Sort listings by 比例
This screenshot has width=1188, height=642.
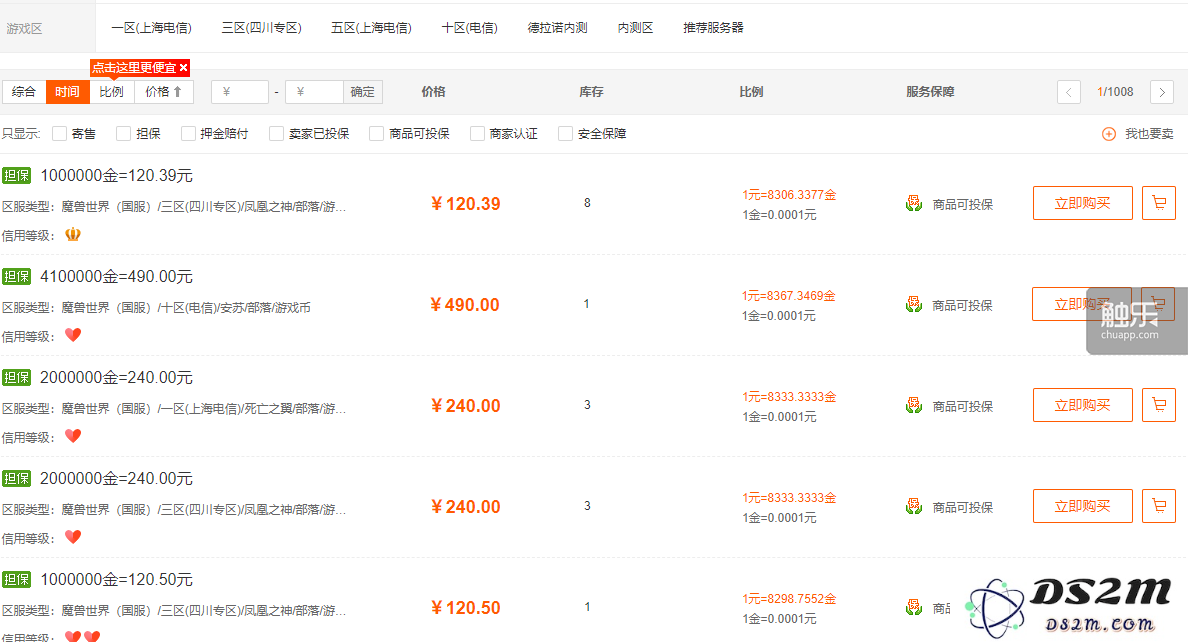click(111, 92)
